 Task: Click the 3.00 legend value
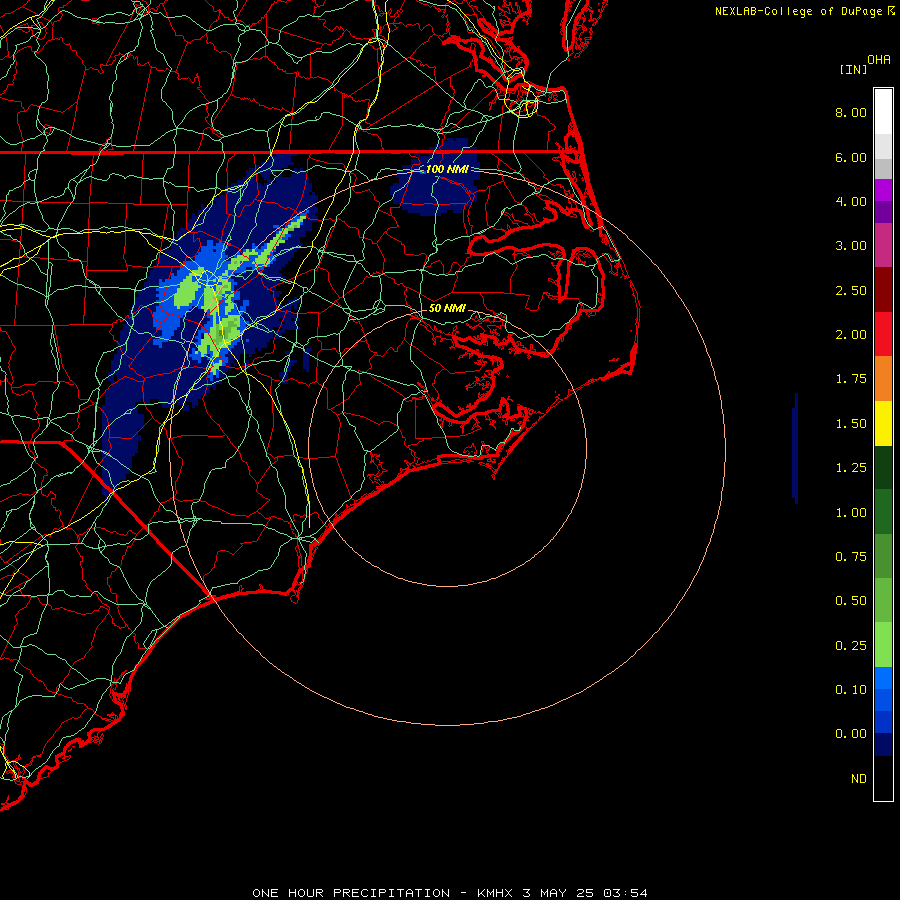click(851, 246)
